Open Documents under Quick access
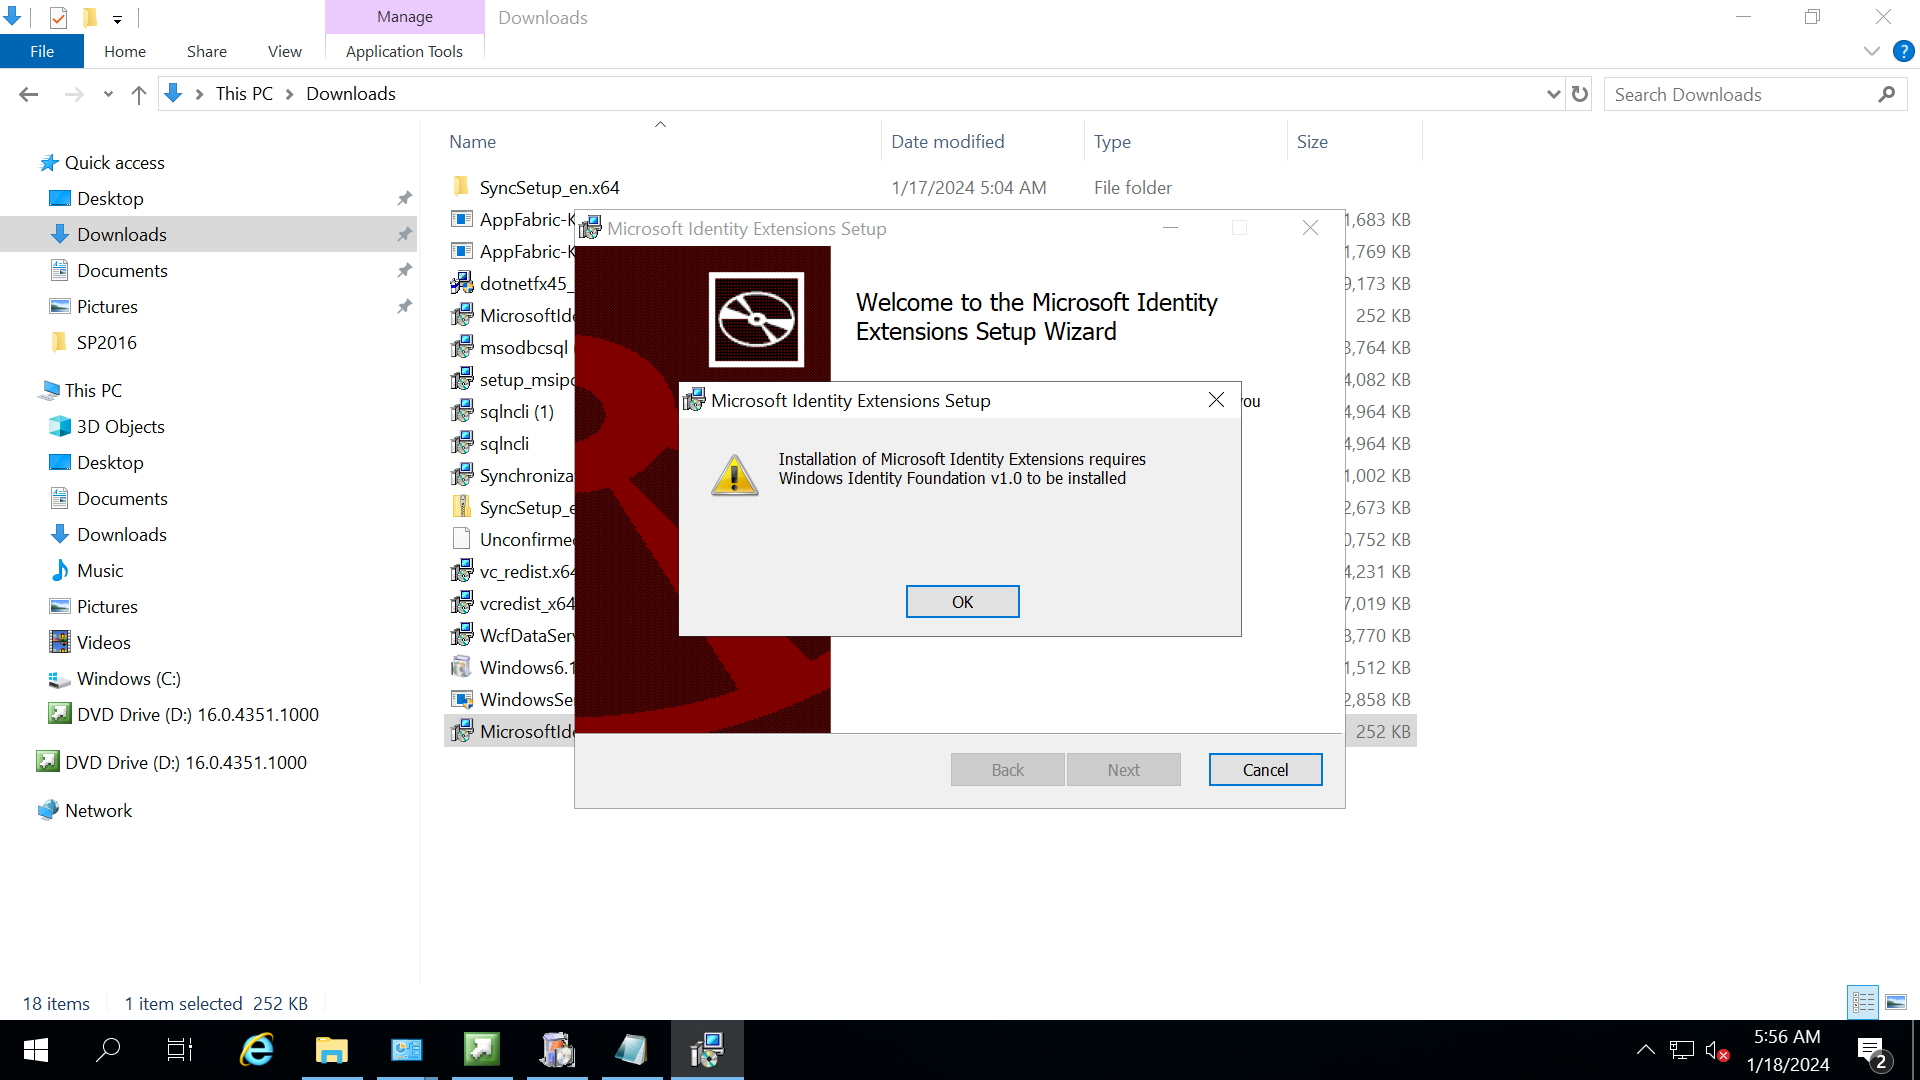The height and width of the screenshot is (1080, 1920). 122,271
